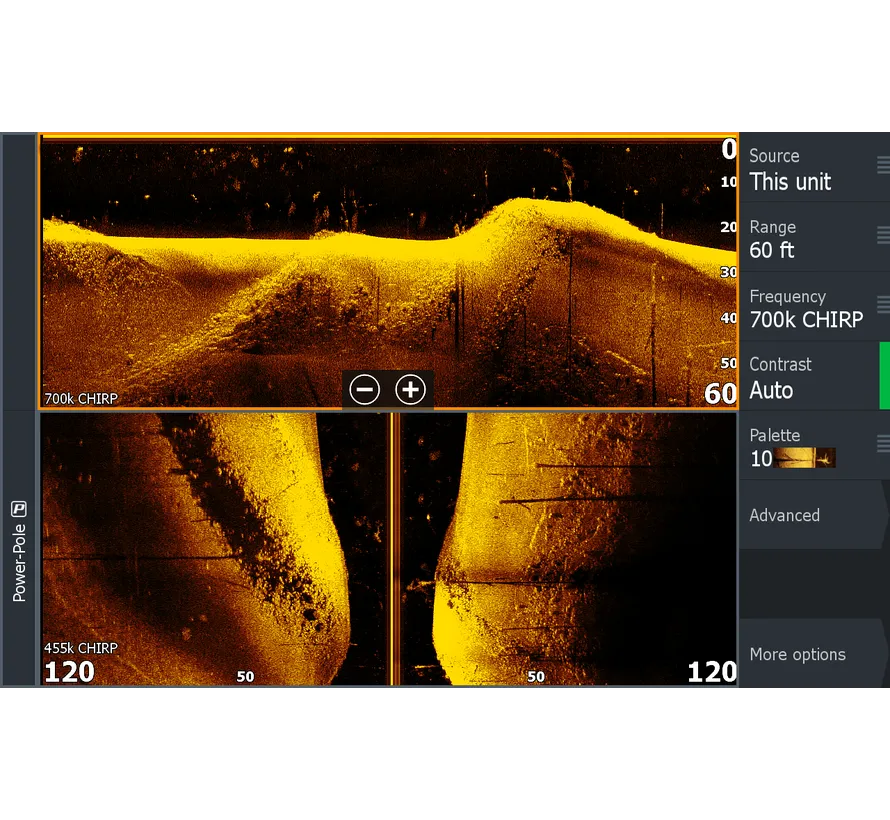Open the Range submenu icon
The width and height of the screenshot is (890, 820).
click(882, 236)
